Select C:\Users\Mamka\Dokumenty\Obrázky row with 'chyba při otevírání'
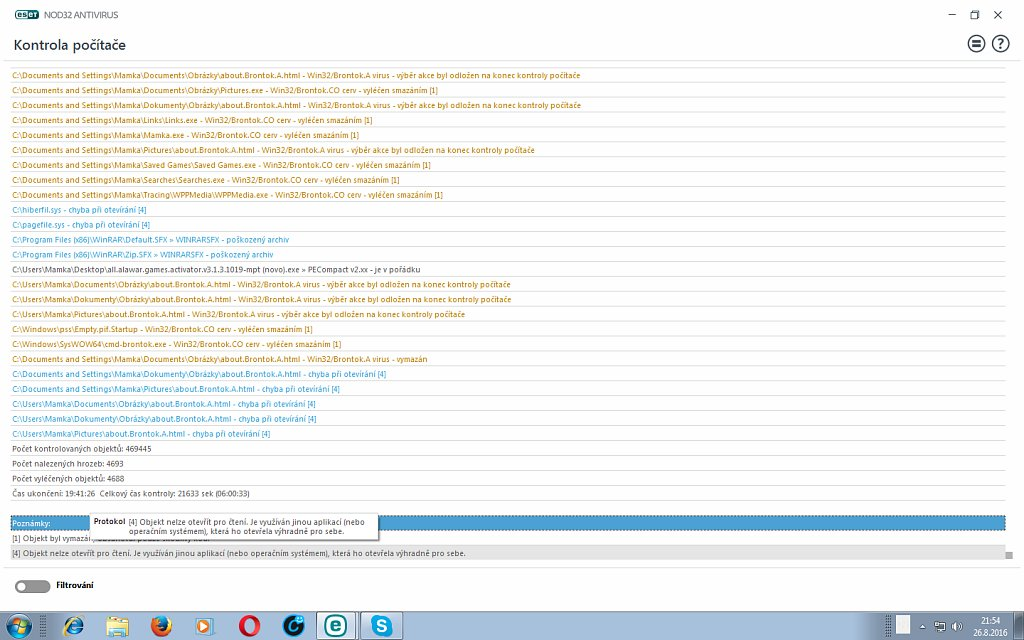 508,419
